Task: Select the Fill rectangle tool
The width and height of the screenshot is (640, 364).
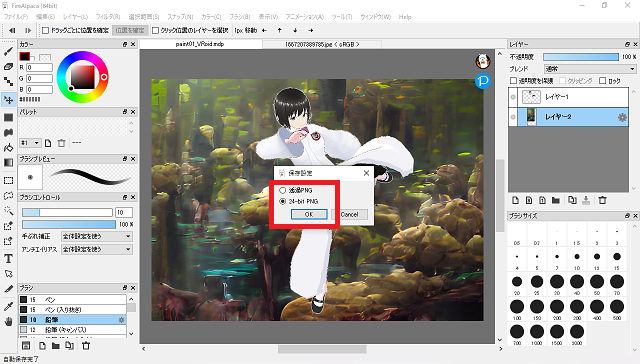Action: (x=8, y=118)
